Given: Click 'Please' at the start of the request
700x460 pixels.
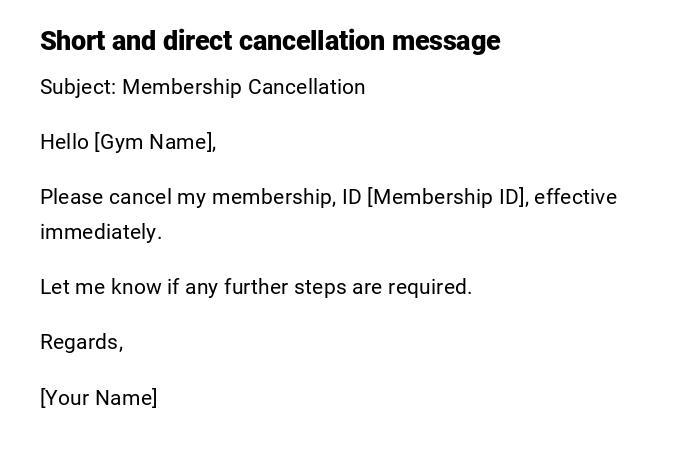Looking at the screenshot, I should pos(71,197).
